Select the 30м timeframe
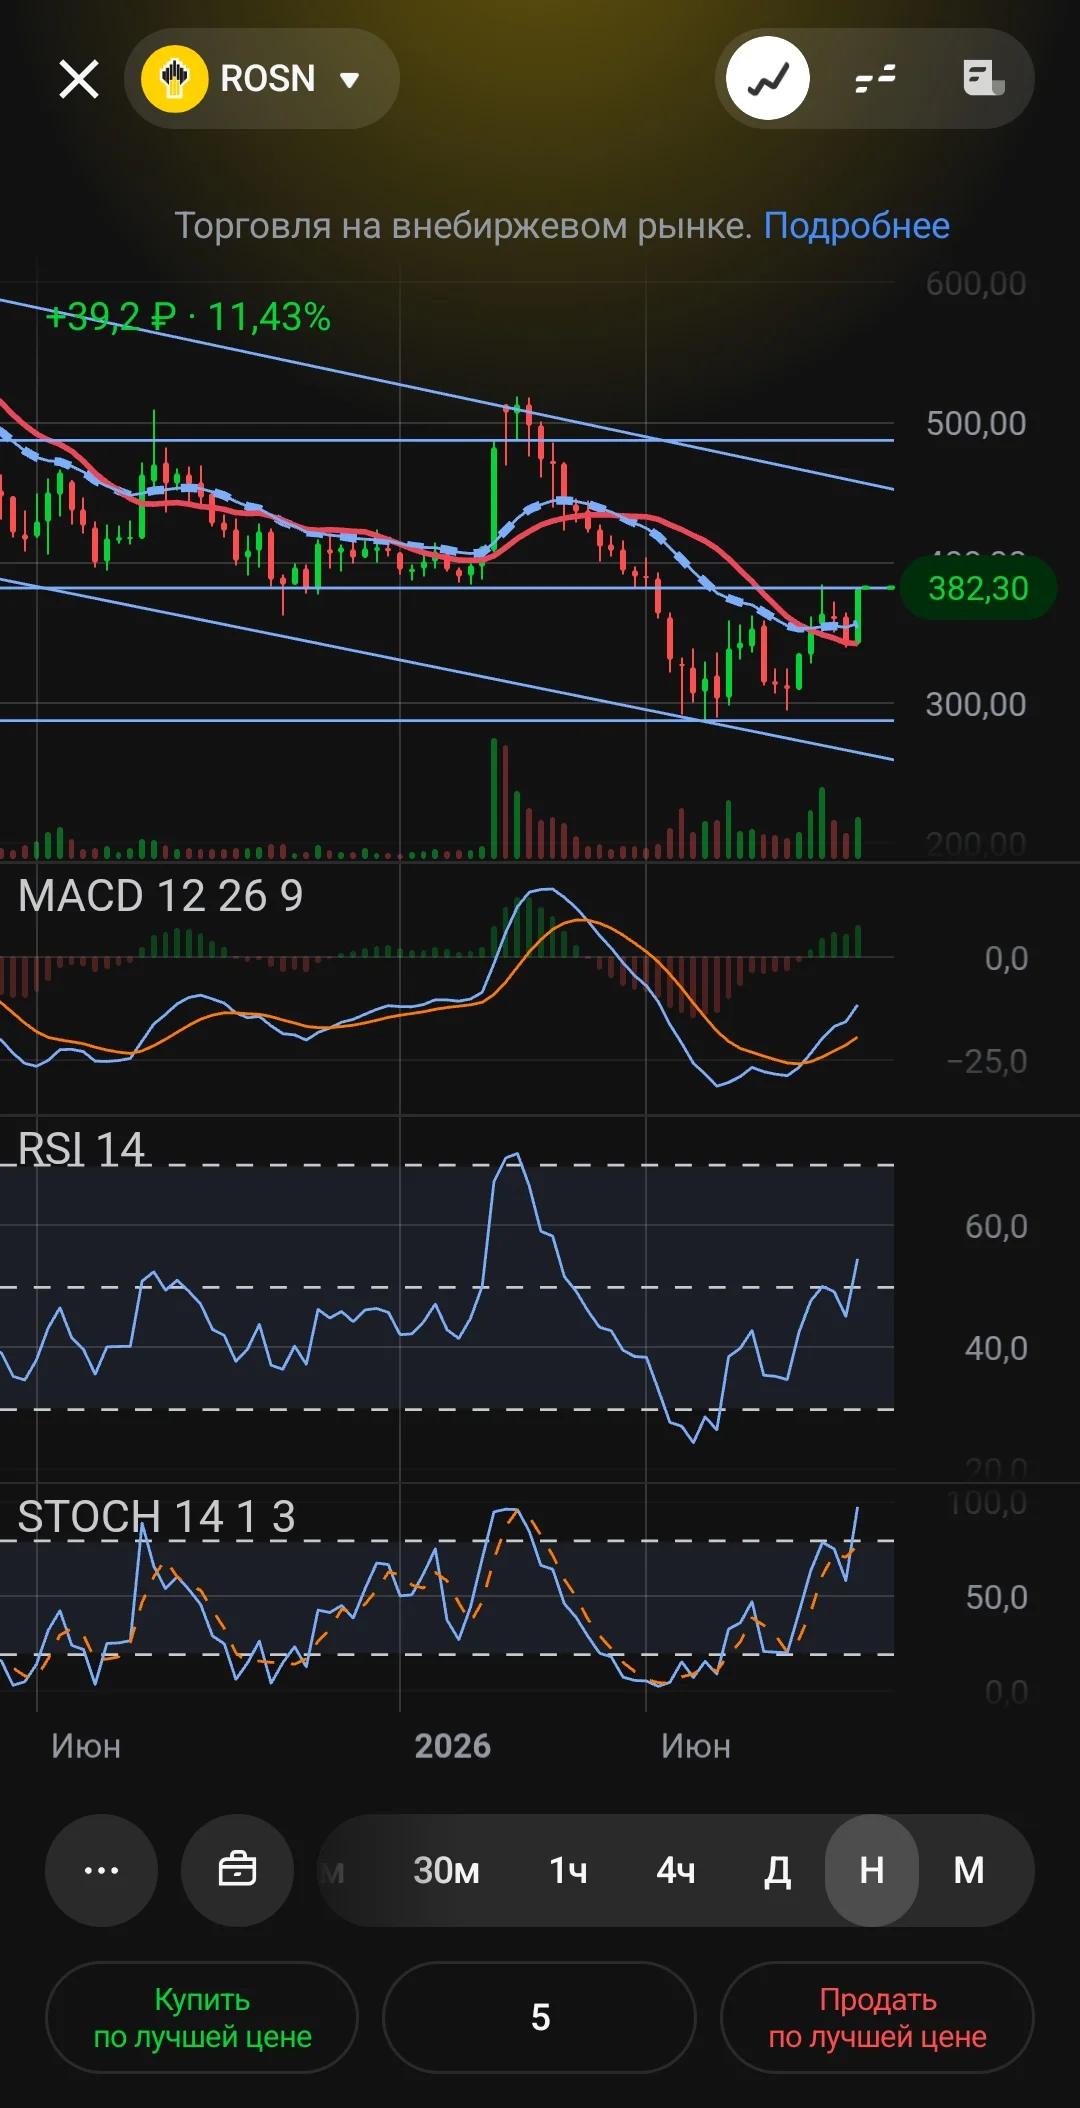Image resolution: width=1080 pixels, height=2108 pixels. (x=446, y=1870)
